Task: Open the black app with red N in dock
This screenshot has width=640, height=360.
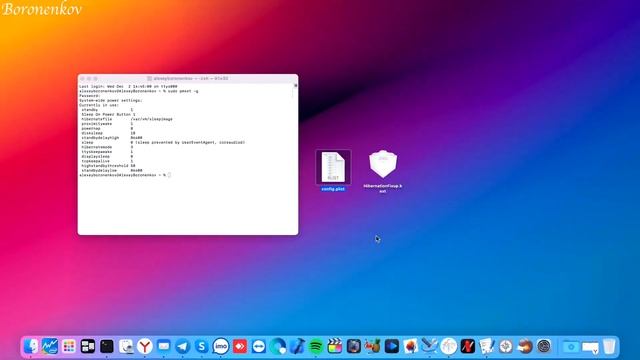Action: 468,346
